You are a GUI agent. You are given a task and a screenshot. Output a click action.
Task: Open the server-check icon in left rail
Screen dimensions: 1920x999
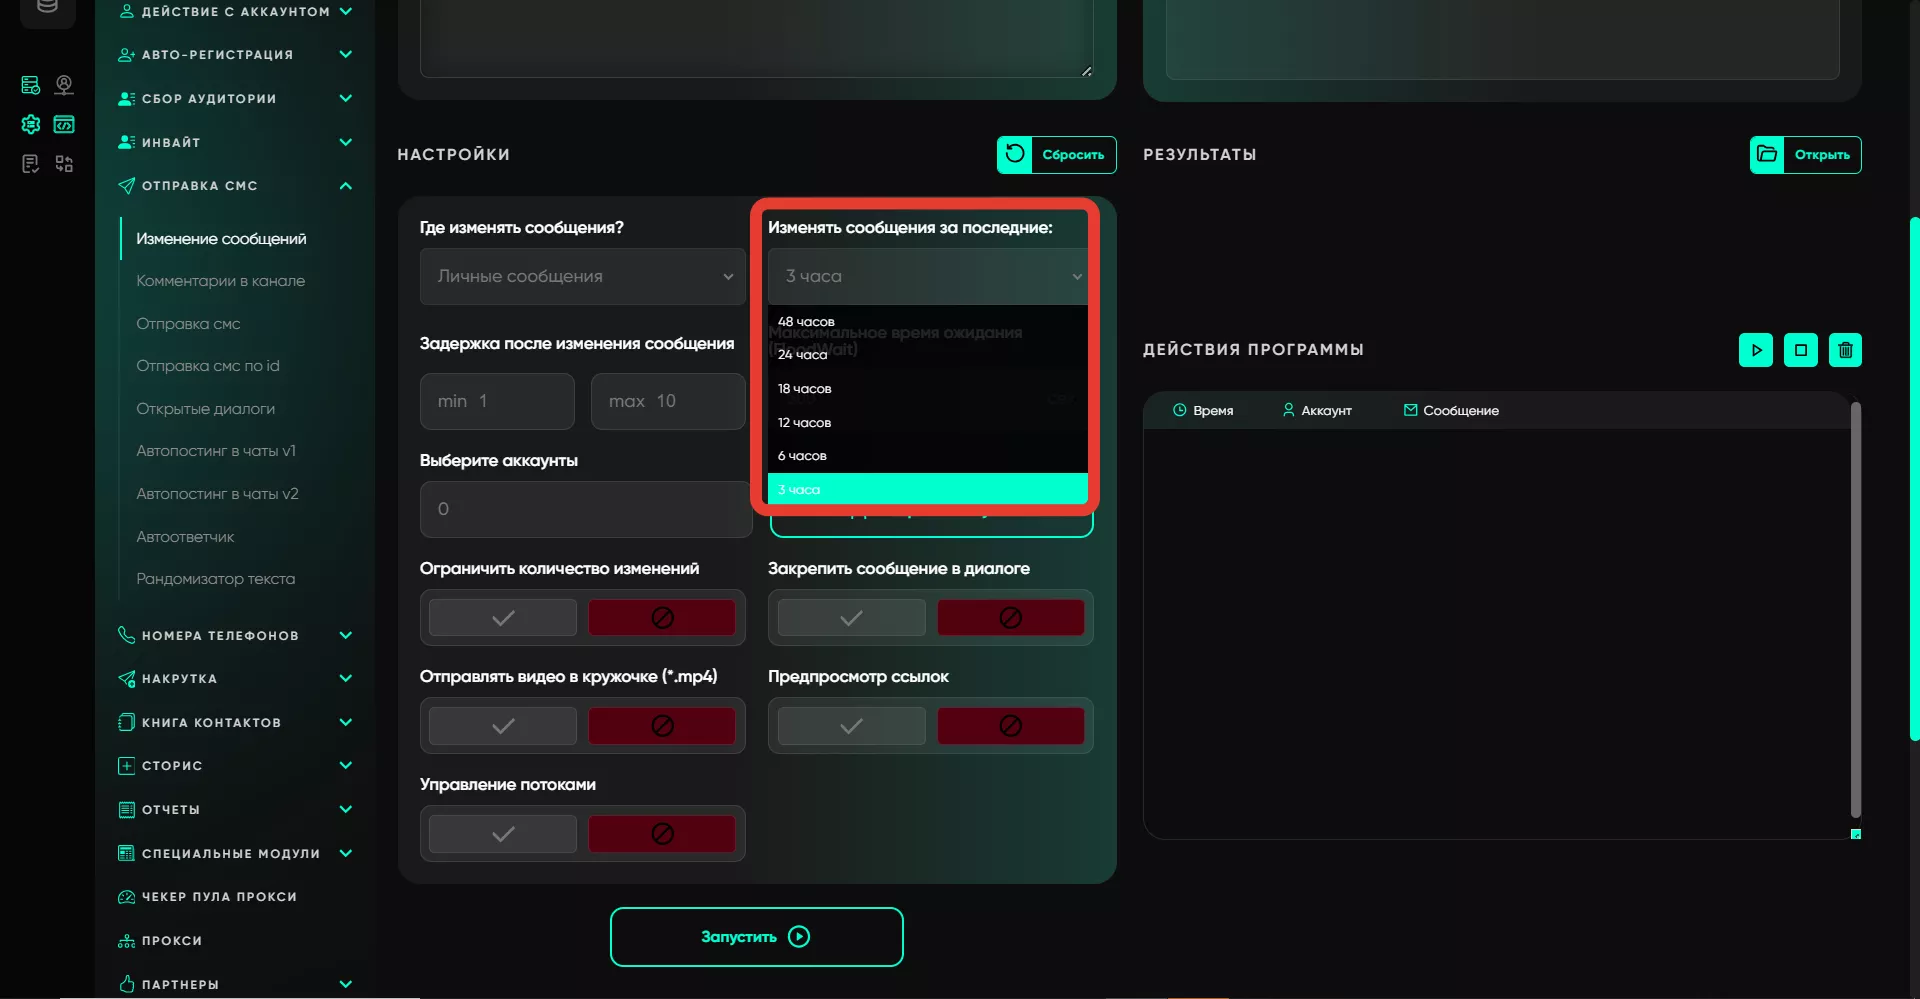[x=31, y=85]
